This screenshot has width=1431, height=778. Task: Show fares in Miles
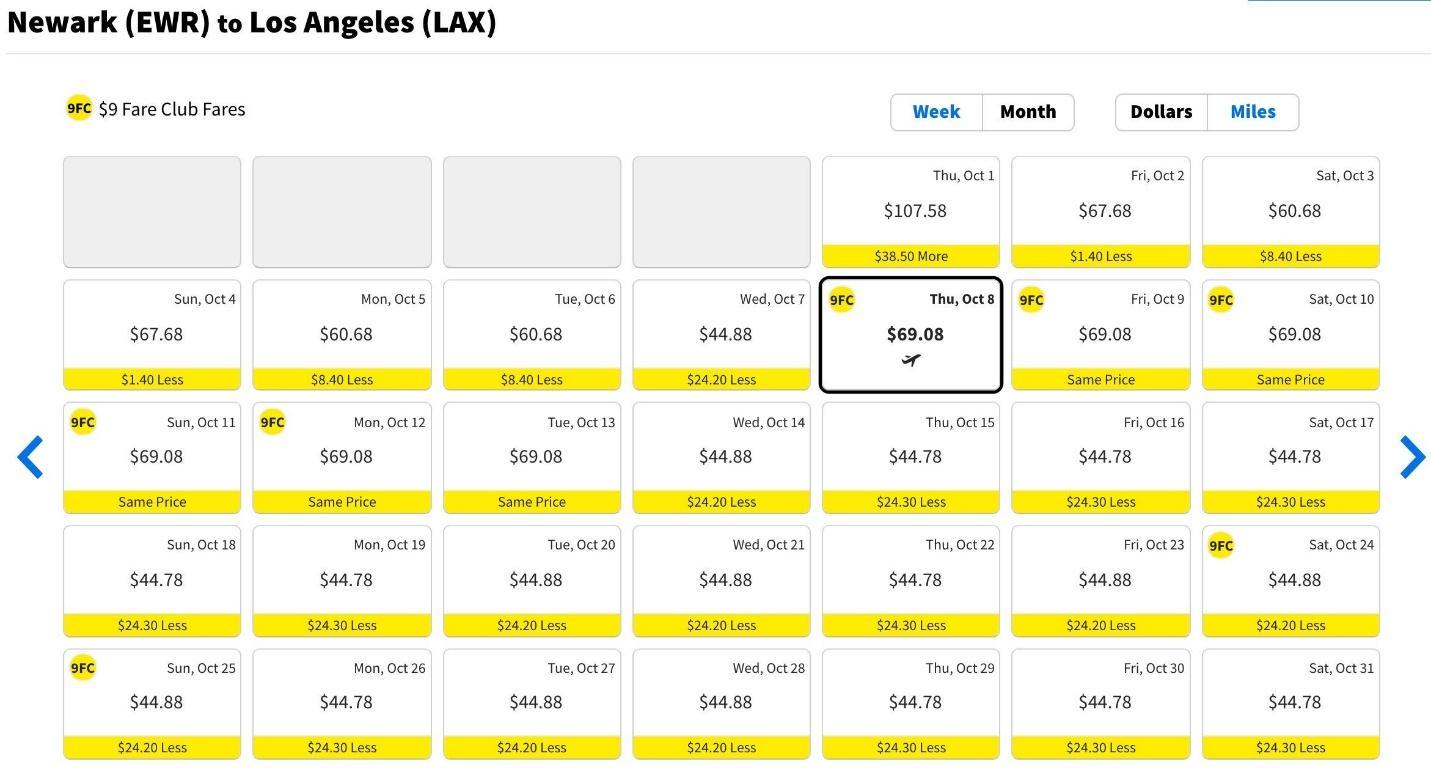click(x=1253, y=112)
